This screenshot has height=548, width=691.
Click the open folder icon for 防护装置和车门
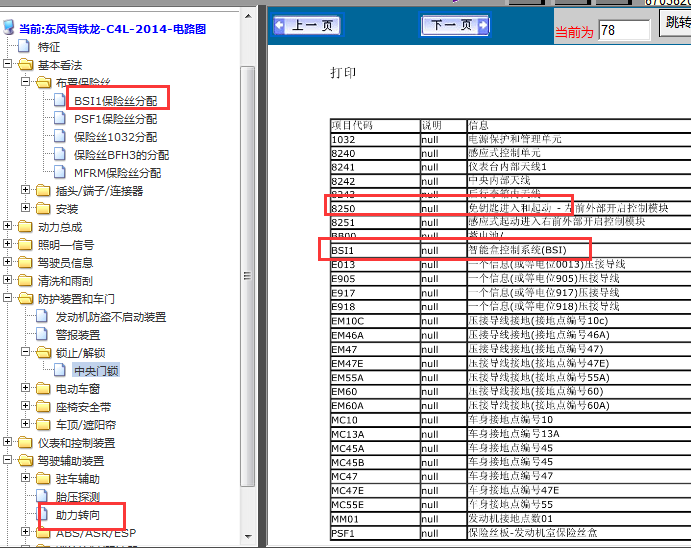pos(26,299)
